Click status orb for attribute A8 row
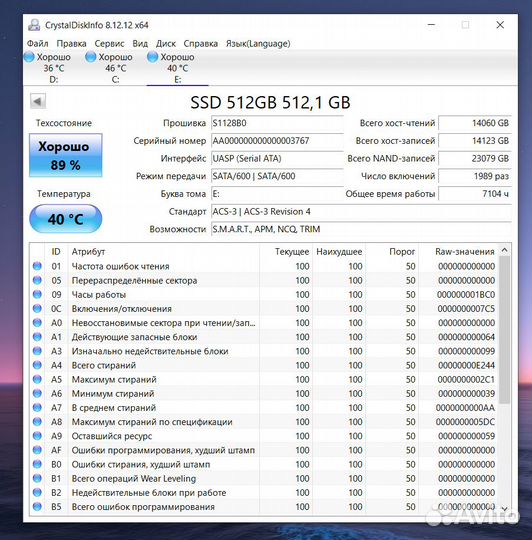 click(37, 422)
